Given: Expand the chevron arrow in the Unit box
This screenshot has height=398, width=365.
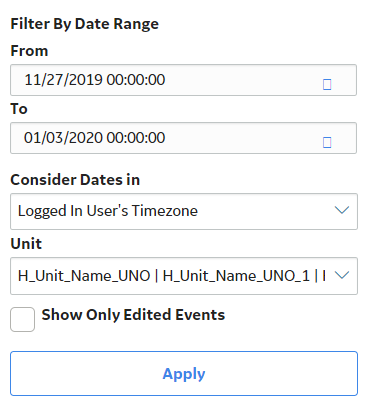Looking at the screenshot, I should (x=342, y=275).
